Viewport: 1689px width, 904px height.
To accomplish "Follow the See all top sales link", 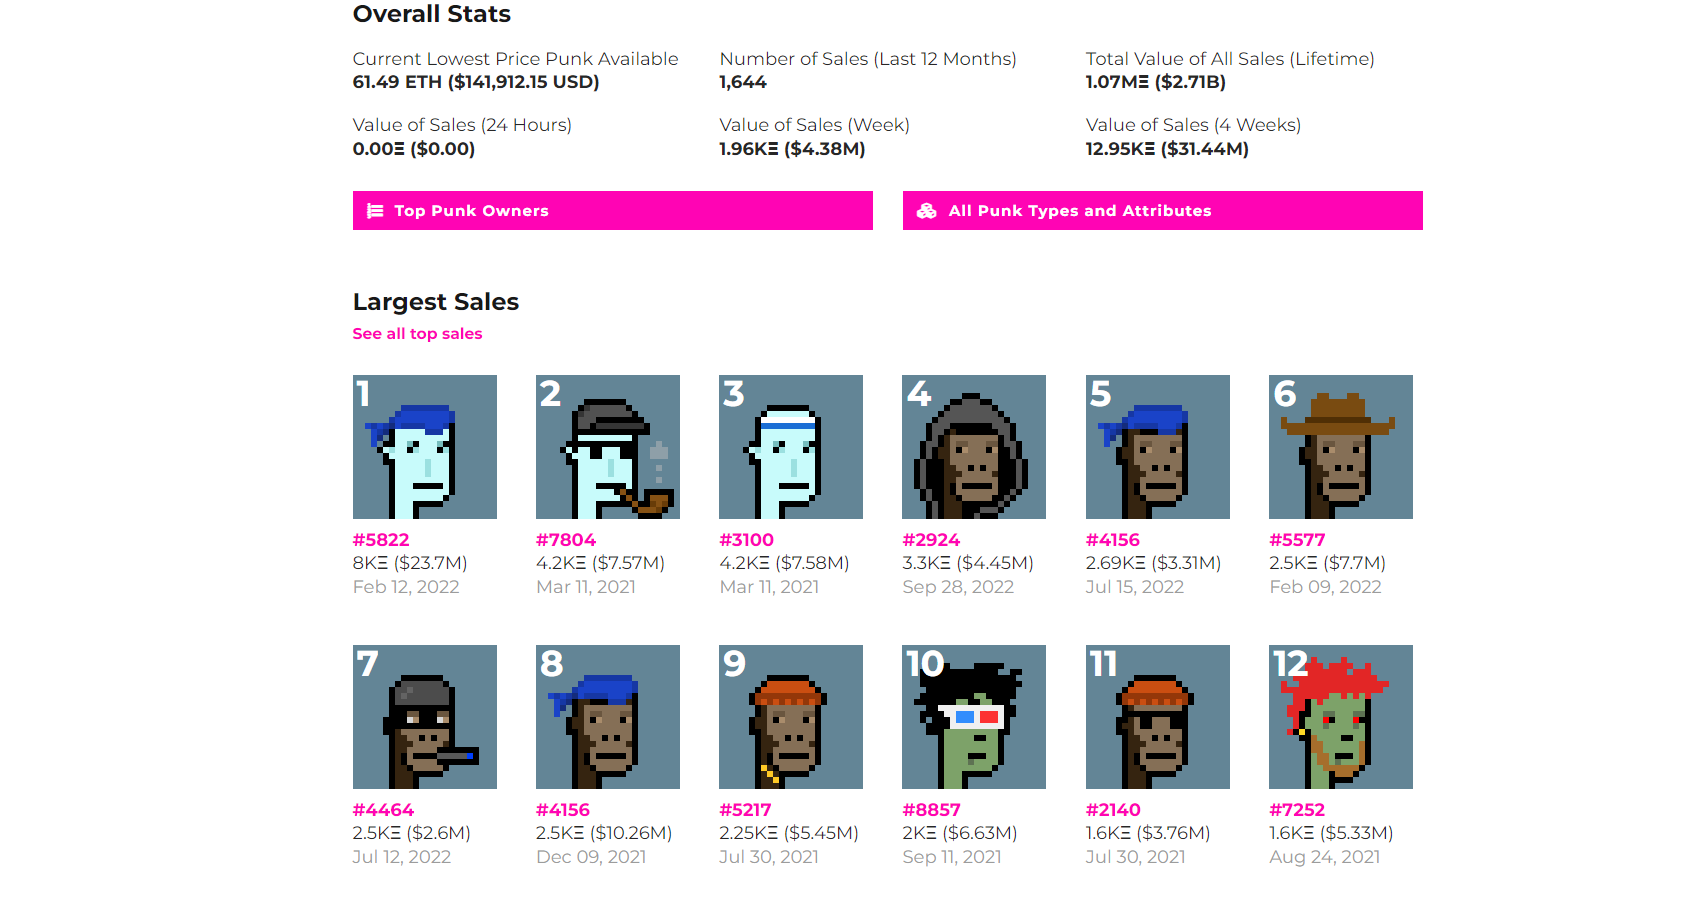I will click(417, 334).
